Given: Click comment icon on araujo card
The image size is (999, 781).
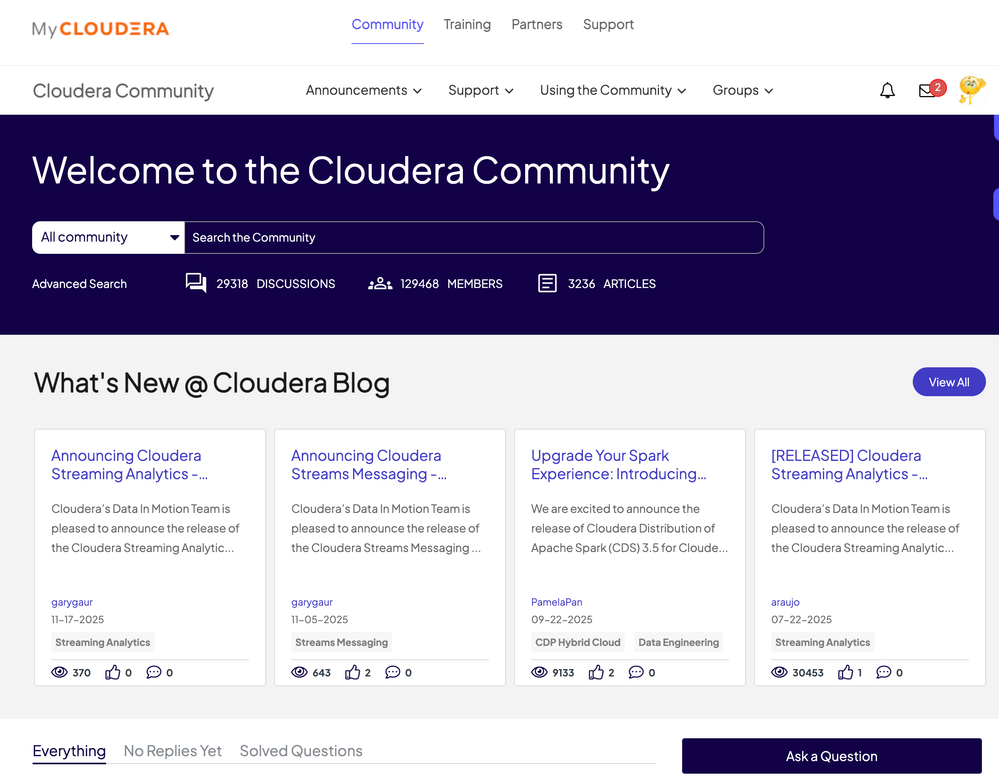Looking at the screenshot, I should pyautogui.click(x=884, y=672).
